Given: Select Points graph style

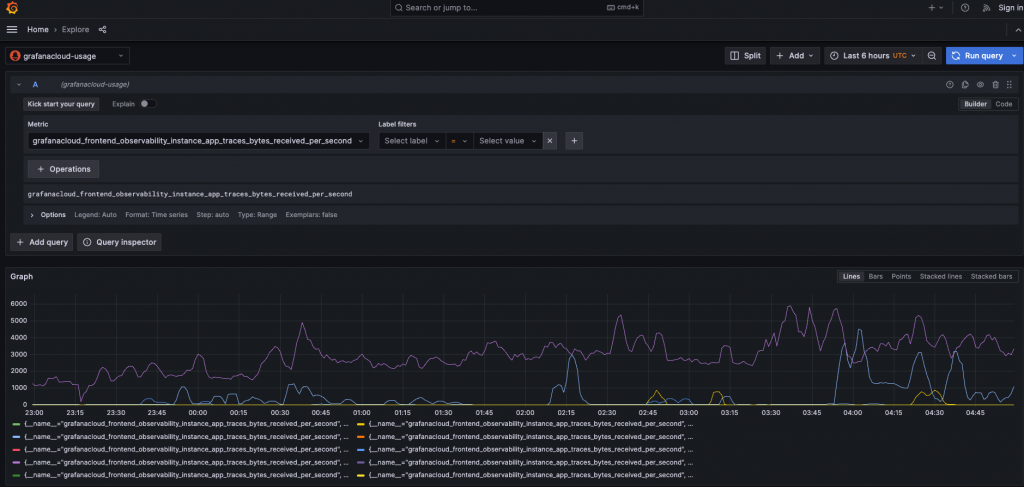Looking at the screenshot, I should (901, 277).
